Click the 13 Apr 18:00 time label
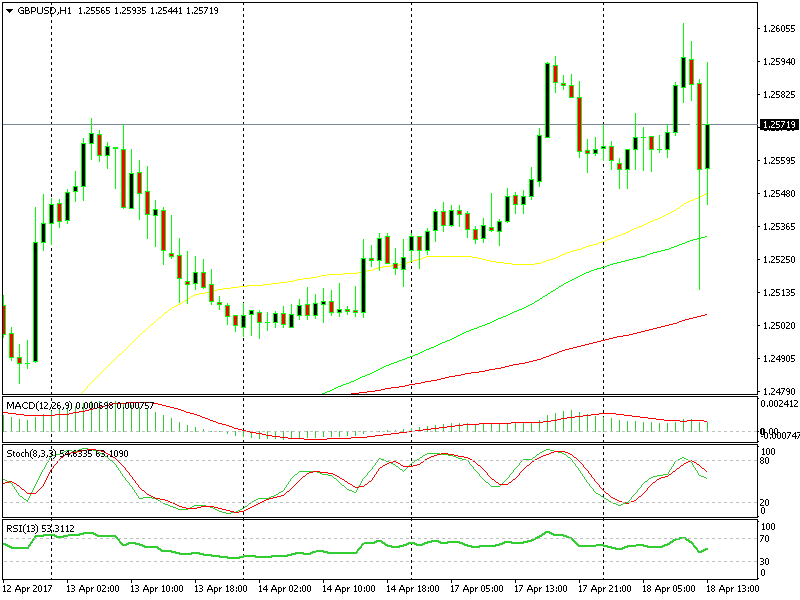800x600 pixels. [220, 589]
